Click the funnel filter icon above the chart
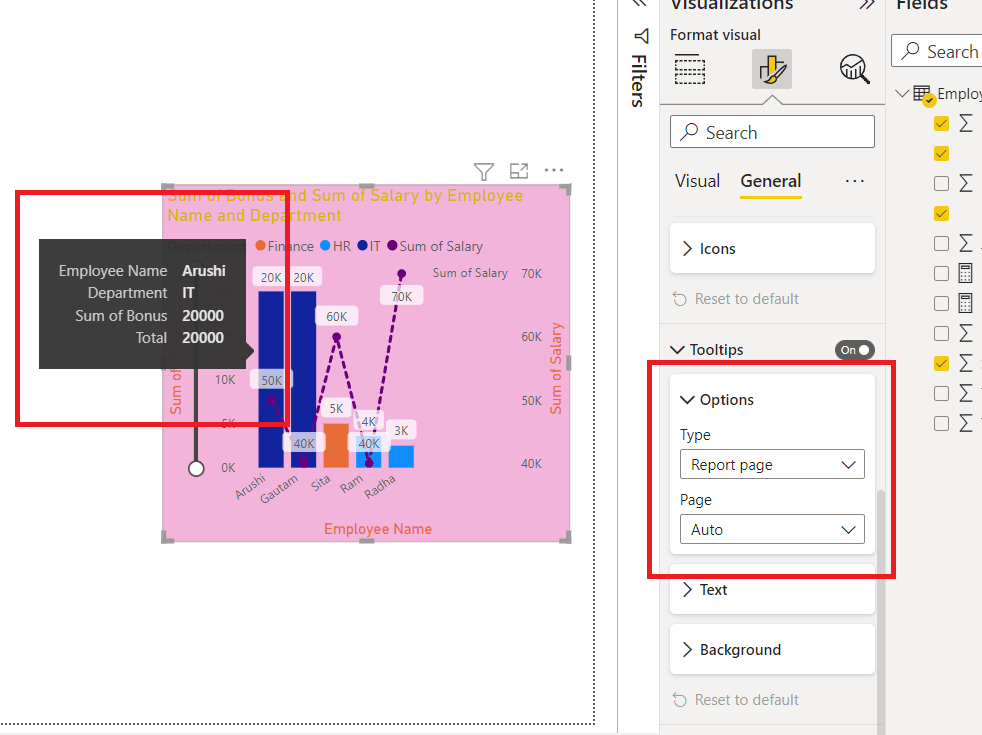The image size is (982, 735). 483,171
